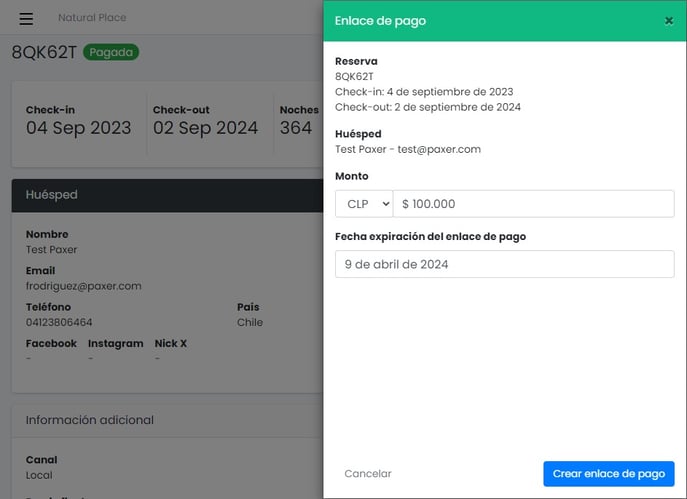
Task: Click the Check-out date 02 Sep 2024
Action: [205, 128]
